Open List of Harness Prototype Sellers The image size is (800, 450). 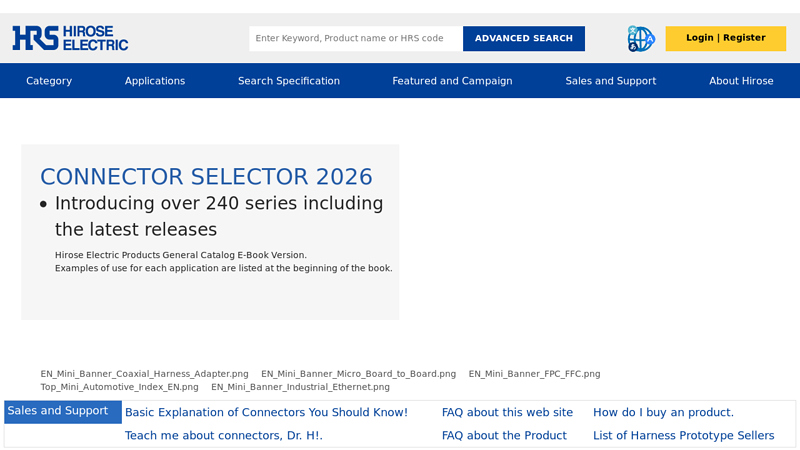point(683,435)
